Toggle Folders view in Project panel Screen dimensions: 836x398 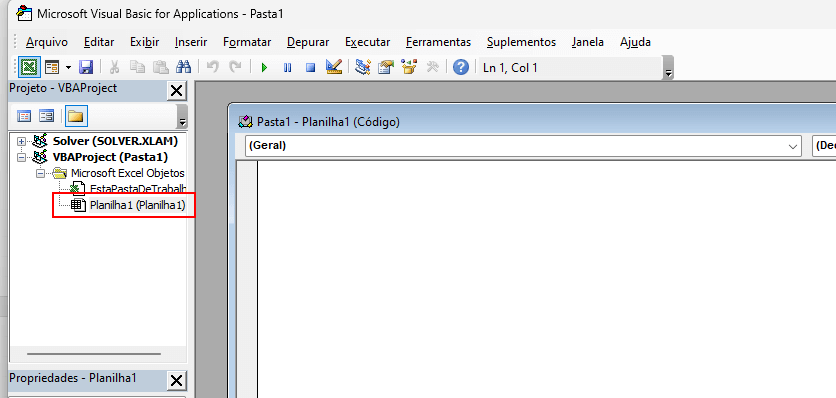point(76,116)
